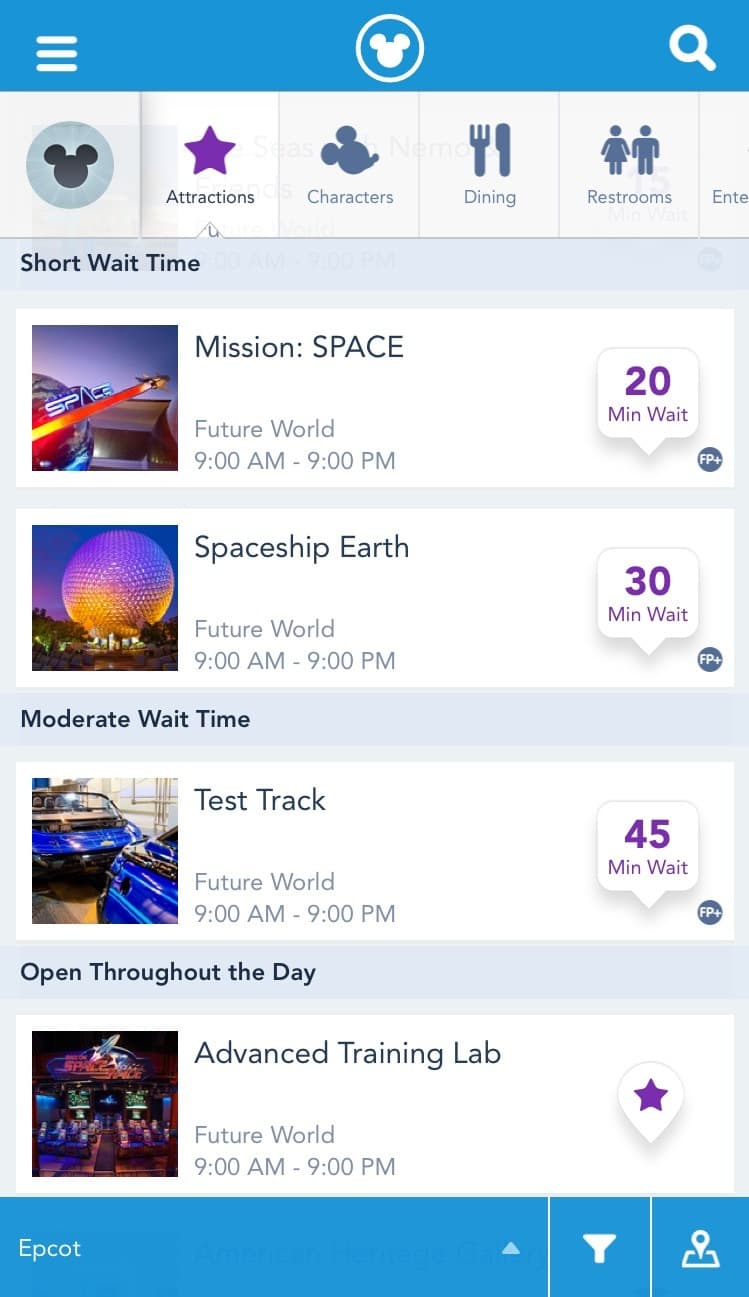Screen dimensions: 749x1297
Task: Tap the FP+ badge on Spaceship Earth
Action: click(709, 661)
